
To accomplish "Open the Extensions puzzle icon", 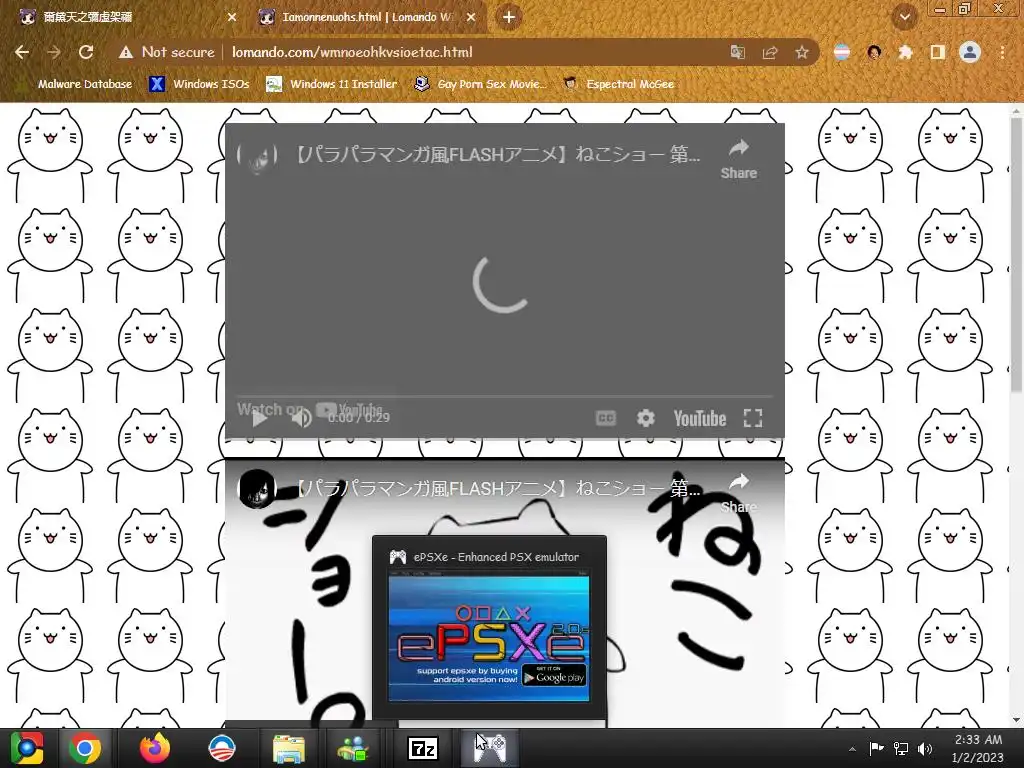I will pyautogui.click(x=905, y=52).
